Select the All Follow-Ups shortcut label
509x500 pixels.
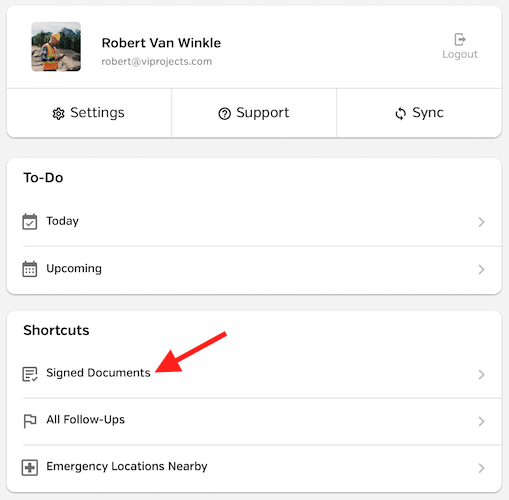point(86,420)
